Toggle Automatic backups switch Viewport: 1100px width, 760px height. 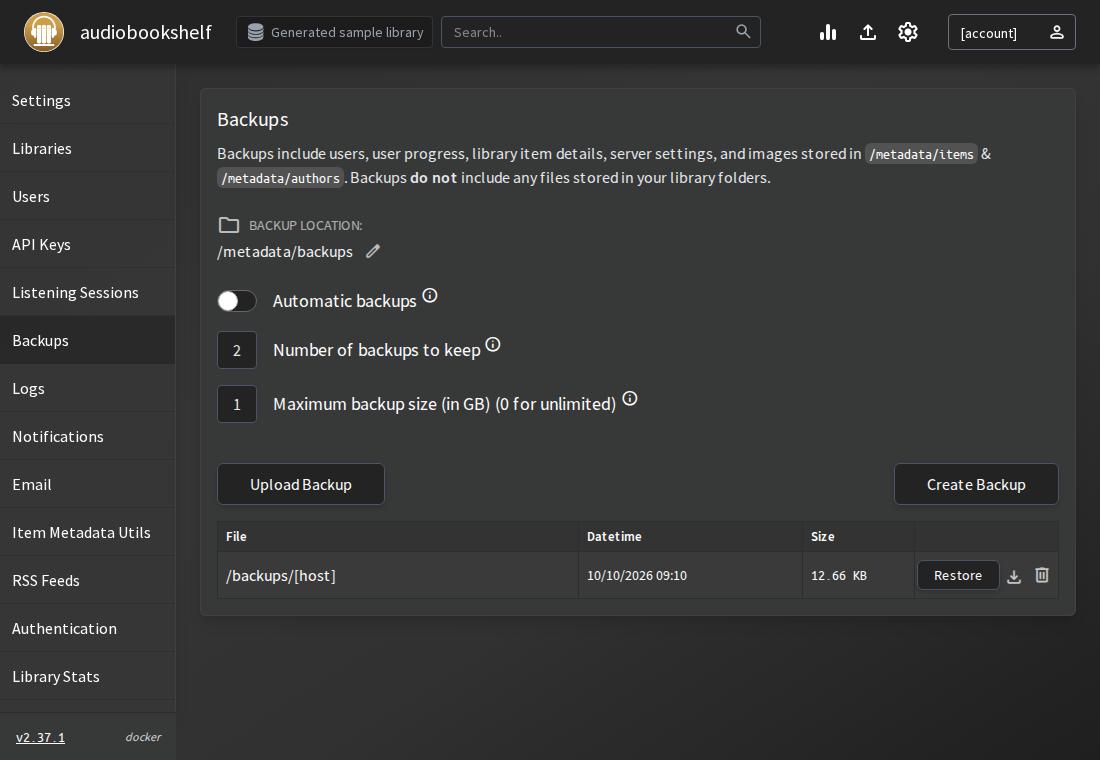236,301
